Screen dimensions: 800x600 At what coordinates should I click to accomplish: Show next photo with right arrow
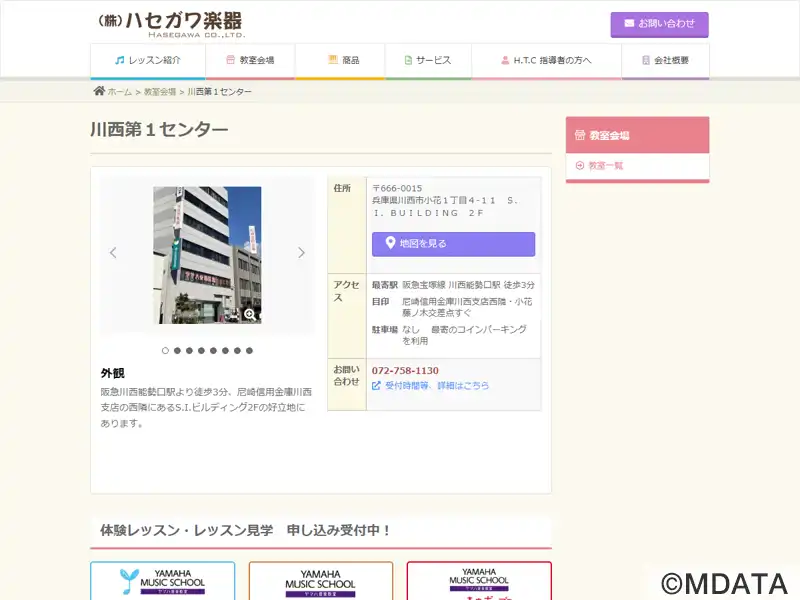pyautogui.click(x=301, y=253)
